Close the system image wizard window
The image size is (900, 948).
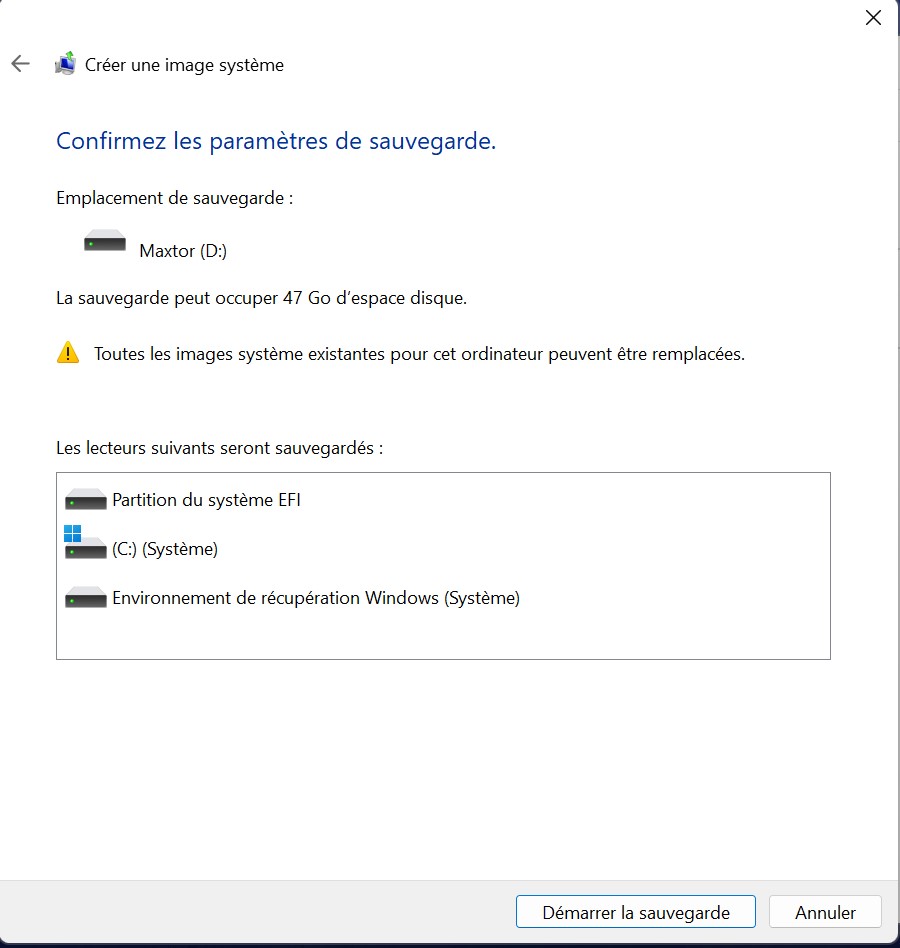pos(873,18)
